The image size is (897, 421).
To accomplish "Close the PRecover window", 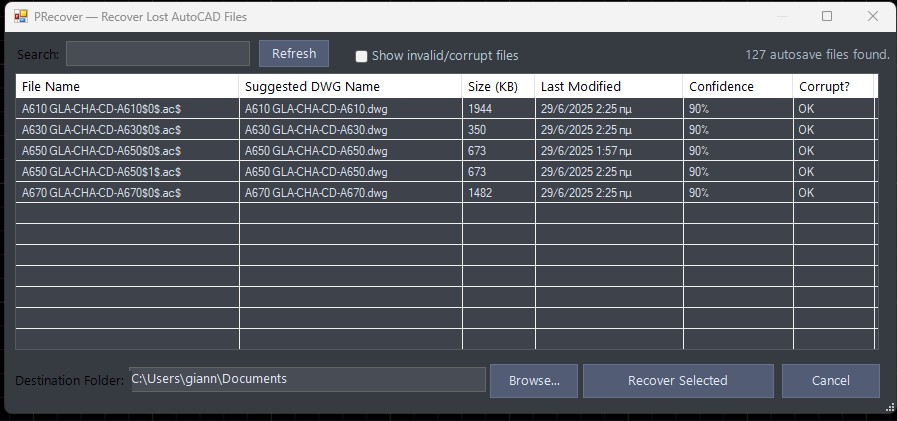I will (x=873, y=17).
